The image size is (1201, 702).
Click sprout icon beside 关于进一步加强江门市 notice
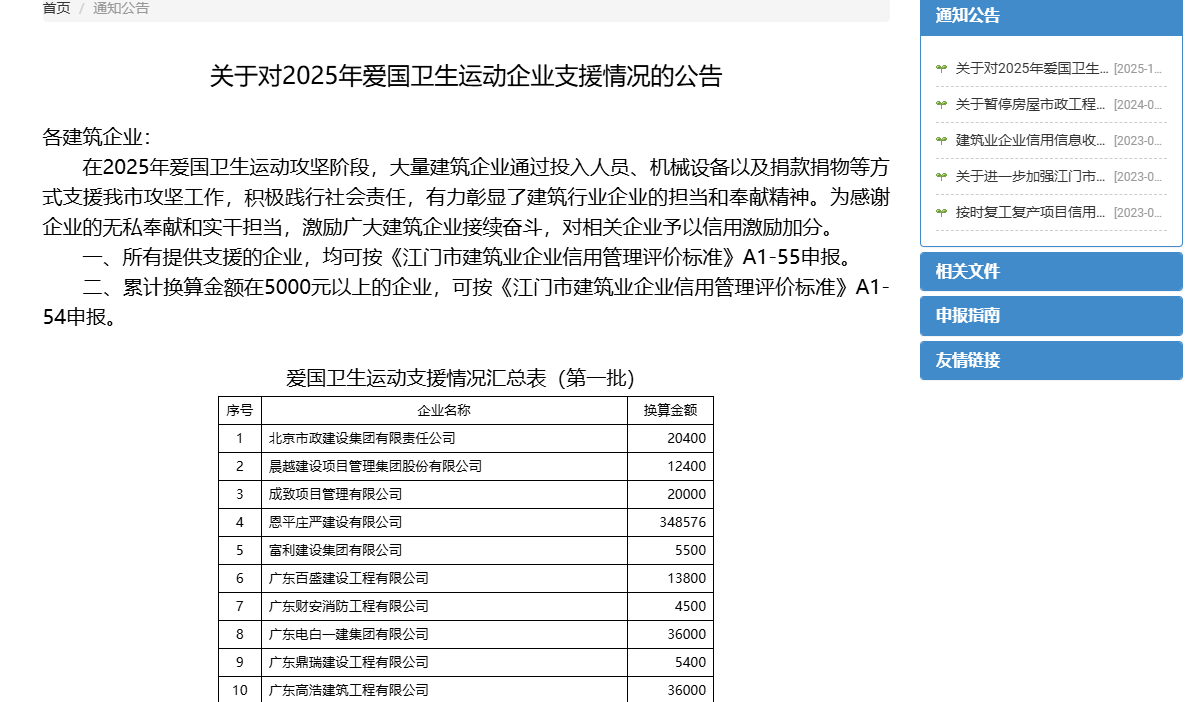941,176
